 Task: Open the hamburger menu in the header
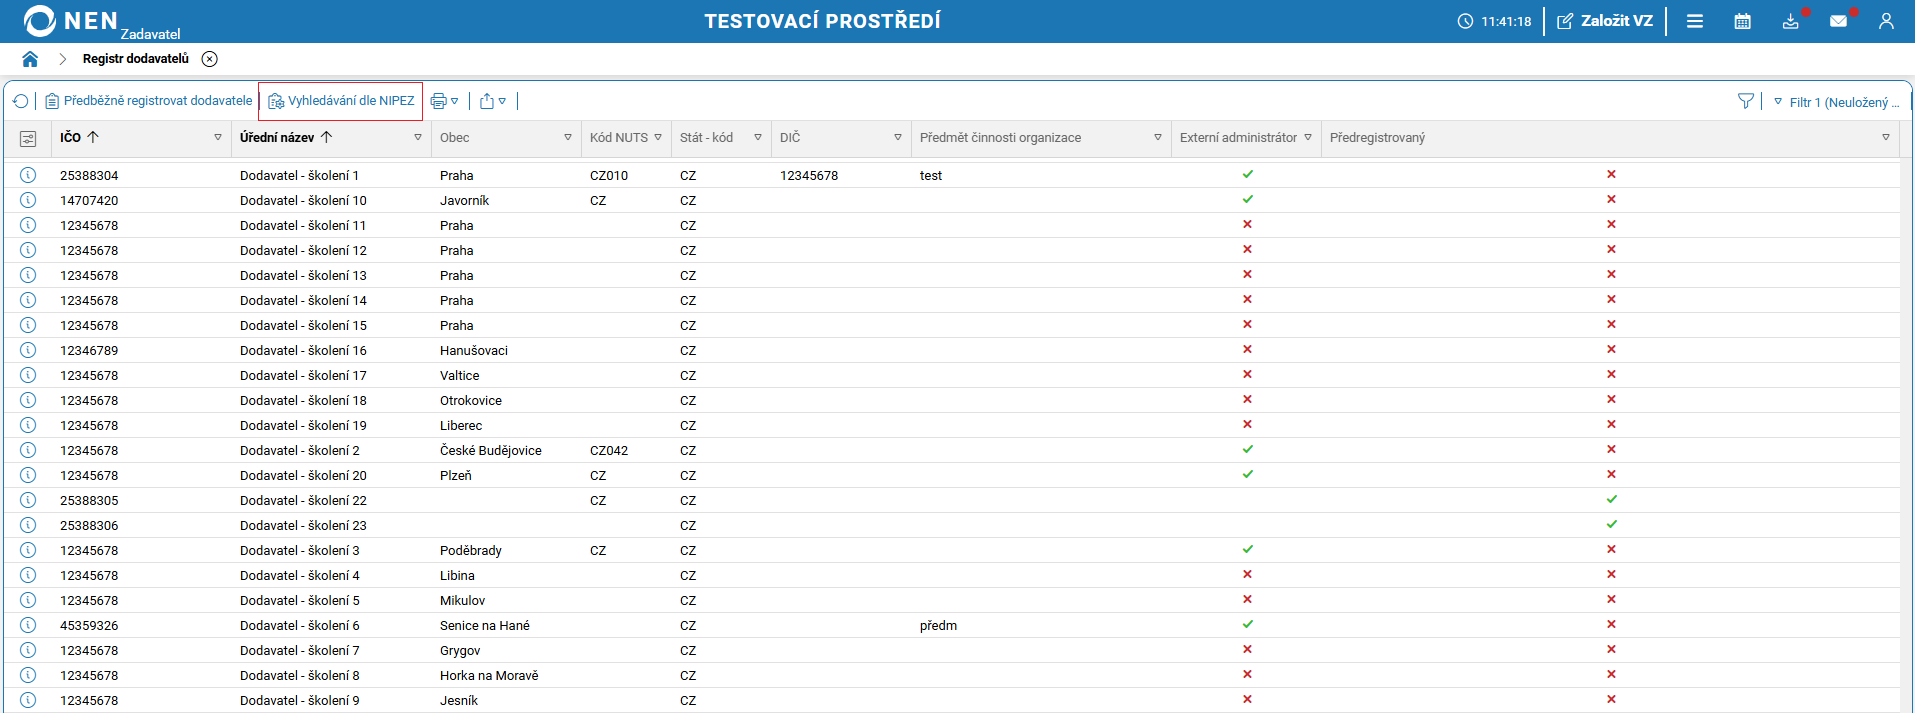click(x=1695, y=21)
